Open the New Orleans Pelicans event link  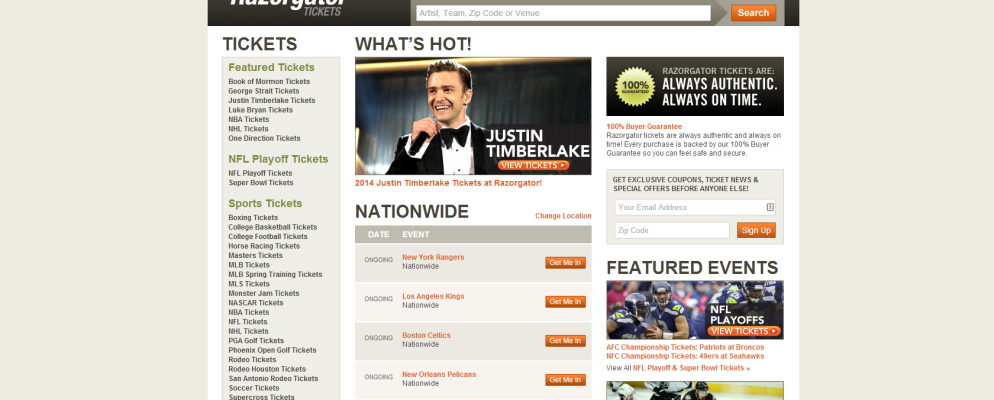click(439, 375)
